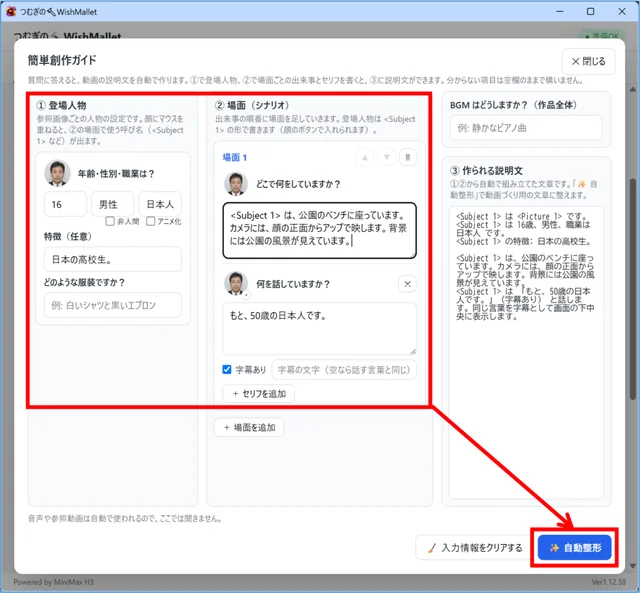Click the 閉じる close button of the guide
Viewport: 640px width, 593px height.
tap(588, 62)
